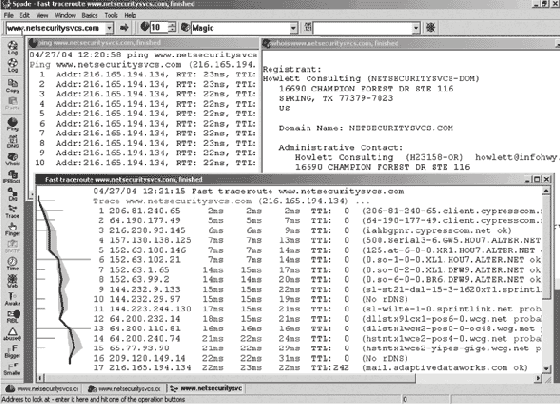Viewport: 560px width, 404px height.
Task: Run the Ping tool from the sidebar
Action: 12,124
